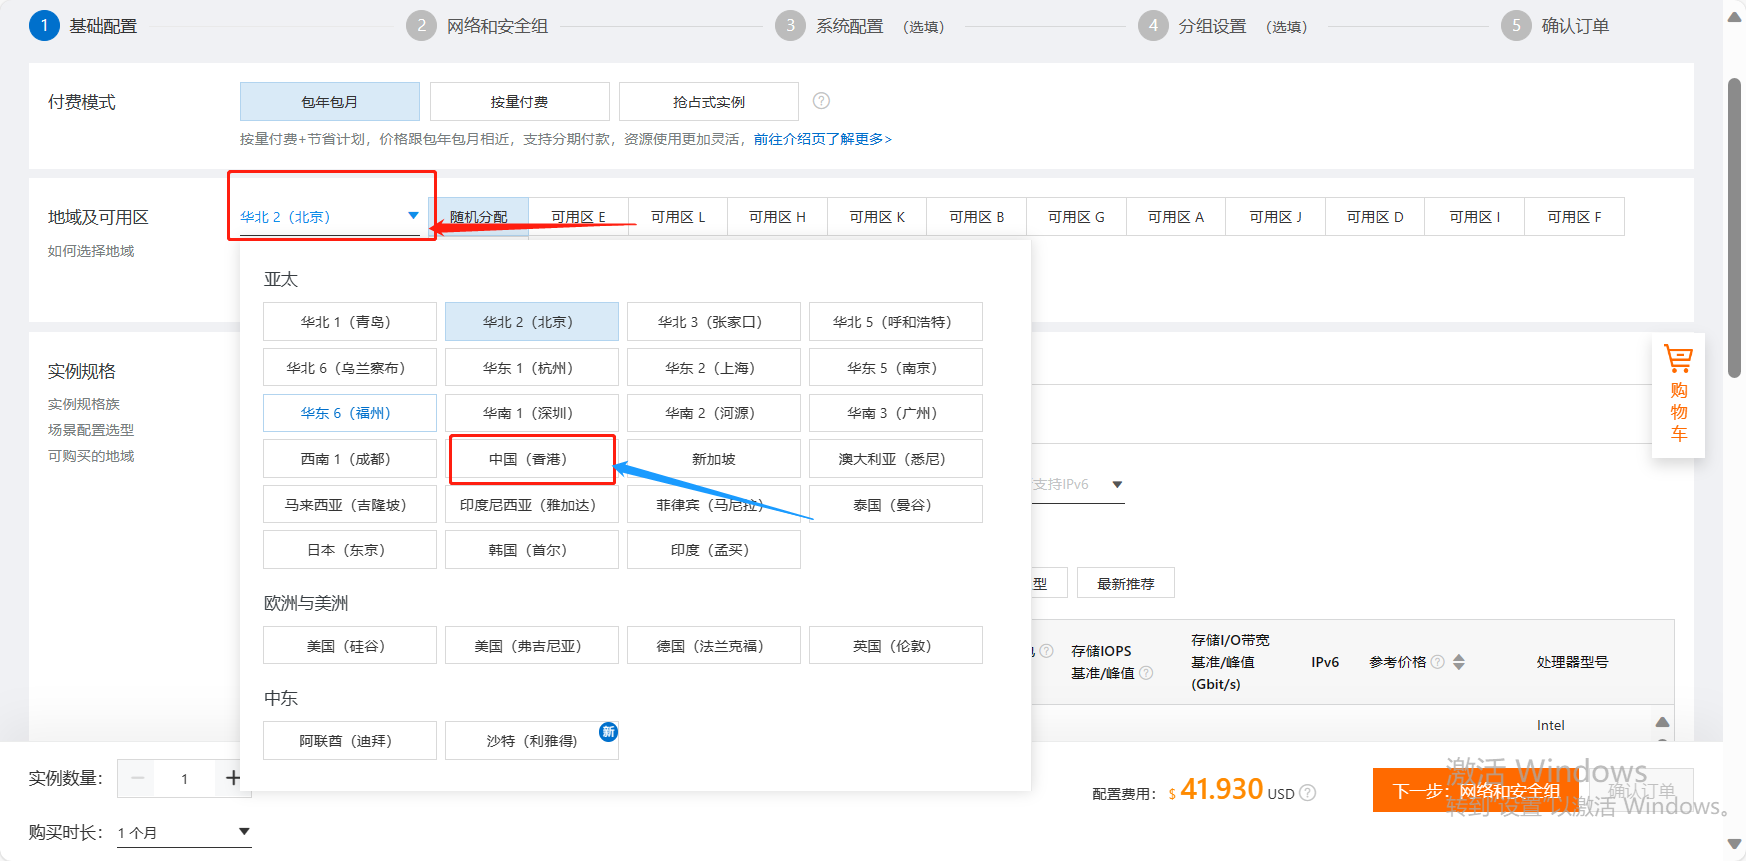
Task: Select region 华东 1（杭州）
Action: click(532, 368)
